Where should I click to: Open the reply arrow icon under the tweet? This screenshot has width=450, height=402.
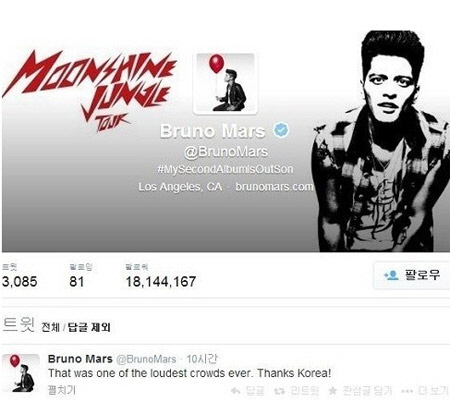[x=236, y=391]
